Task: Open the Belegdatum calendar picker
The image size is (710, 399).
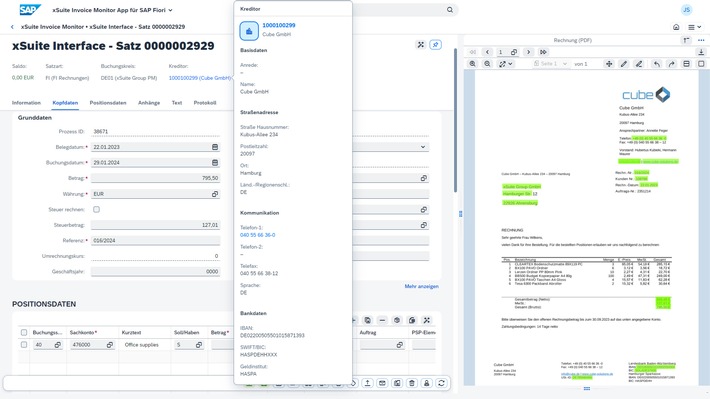Action: point(215,147)
